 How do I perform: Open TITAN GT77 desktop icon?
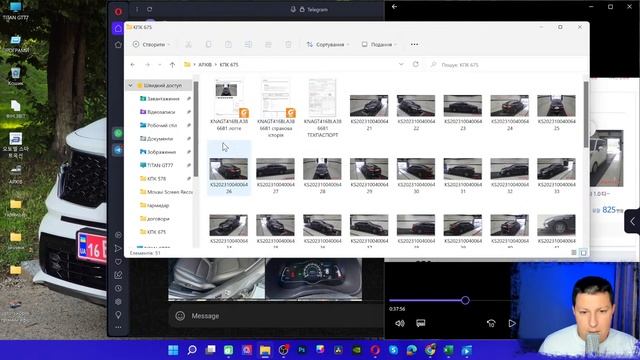(x=16, y=11)
